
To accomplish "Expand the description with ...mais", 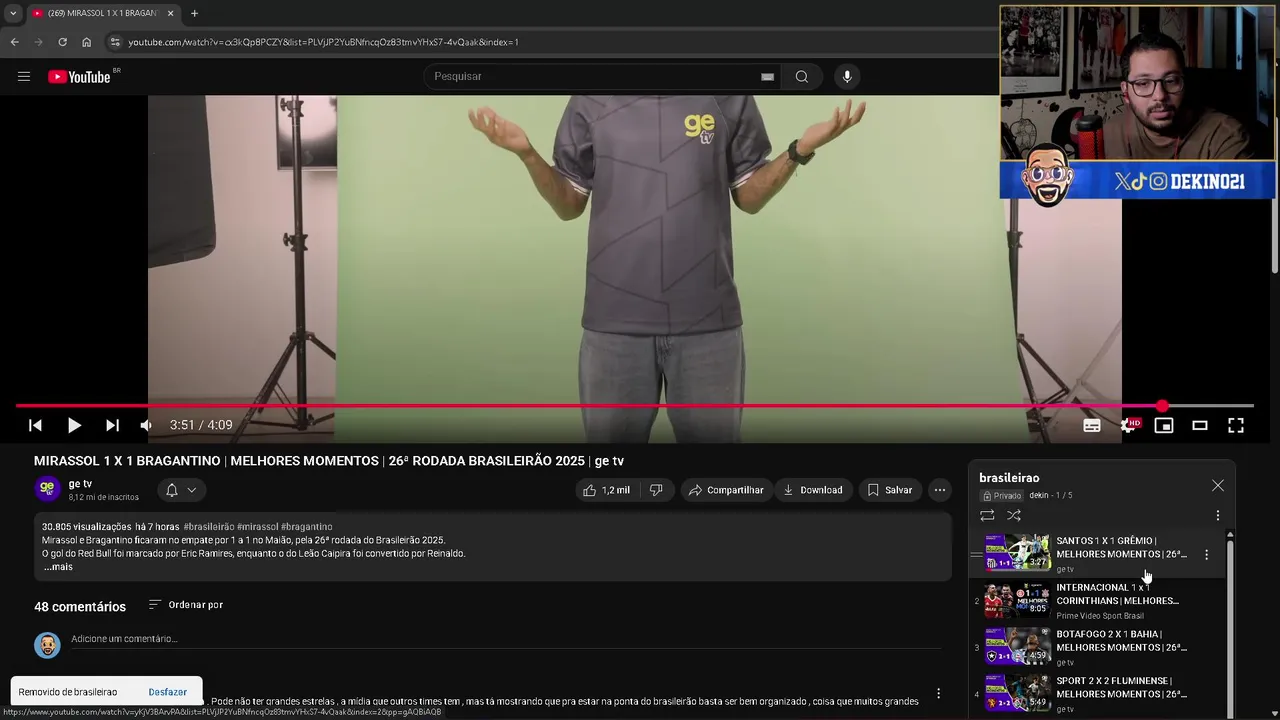I will [58, 567].
